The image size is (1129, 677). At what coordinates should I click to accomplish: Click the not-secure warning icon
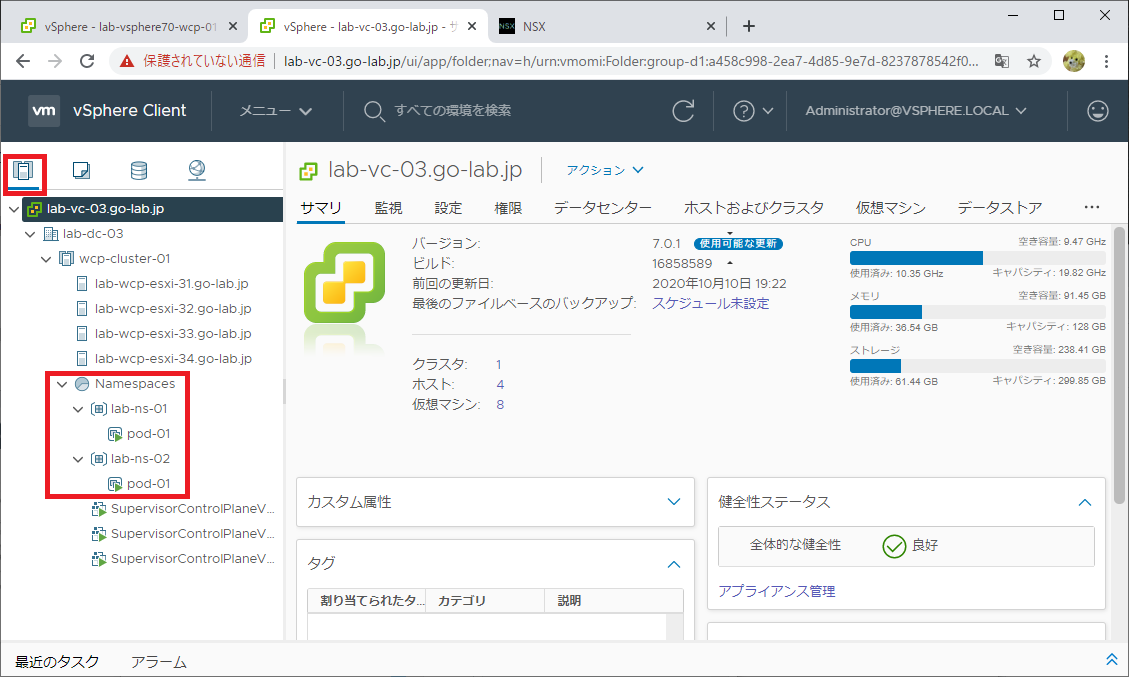point(127,61)
